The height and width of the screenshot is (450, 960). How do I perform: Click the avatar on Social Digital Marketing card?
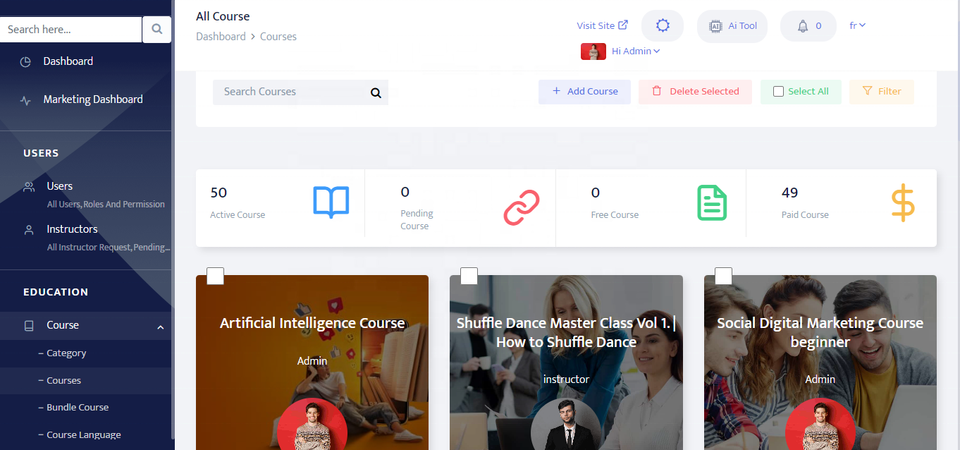click(820, 424)
